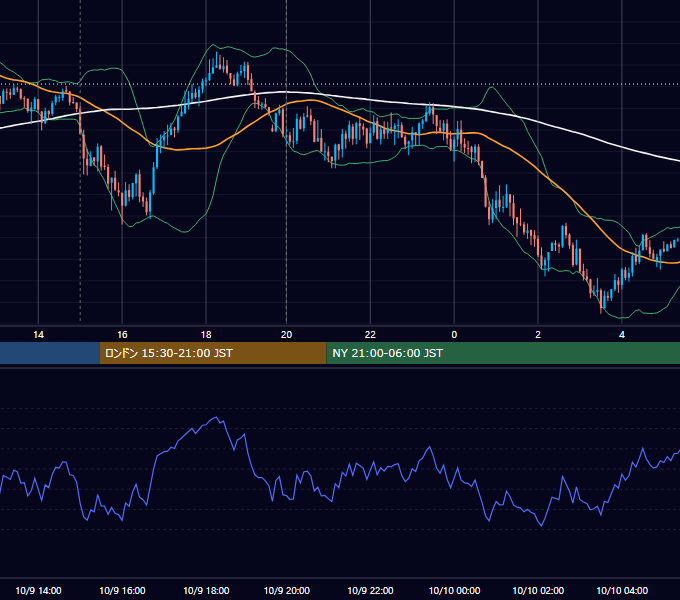This screenshot has height=600, width=680.
Task: Click the 10/10 04:00 time label
Action: point(622,590)
